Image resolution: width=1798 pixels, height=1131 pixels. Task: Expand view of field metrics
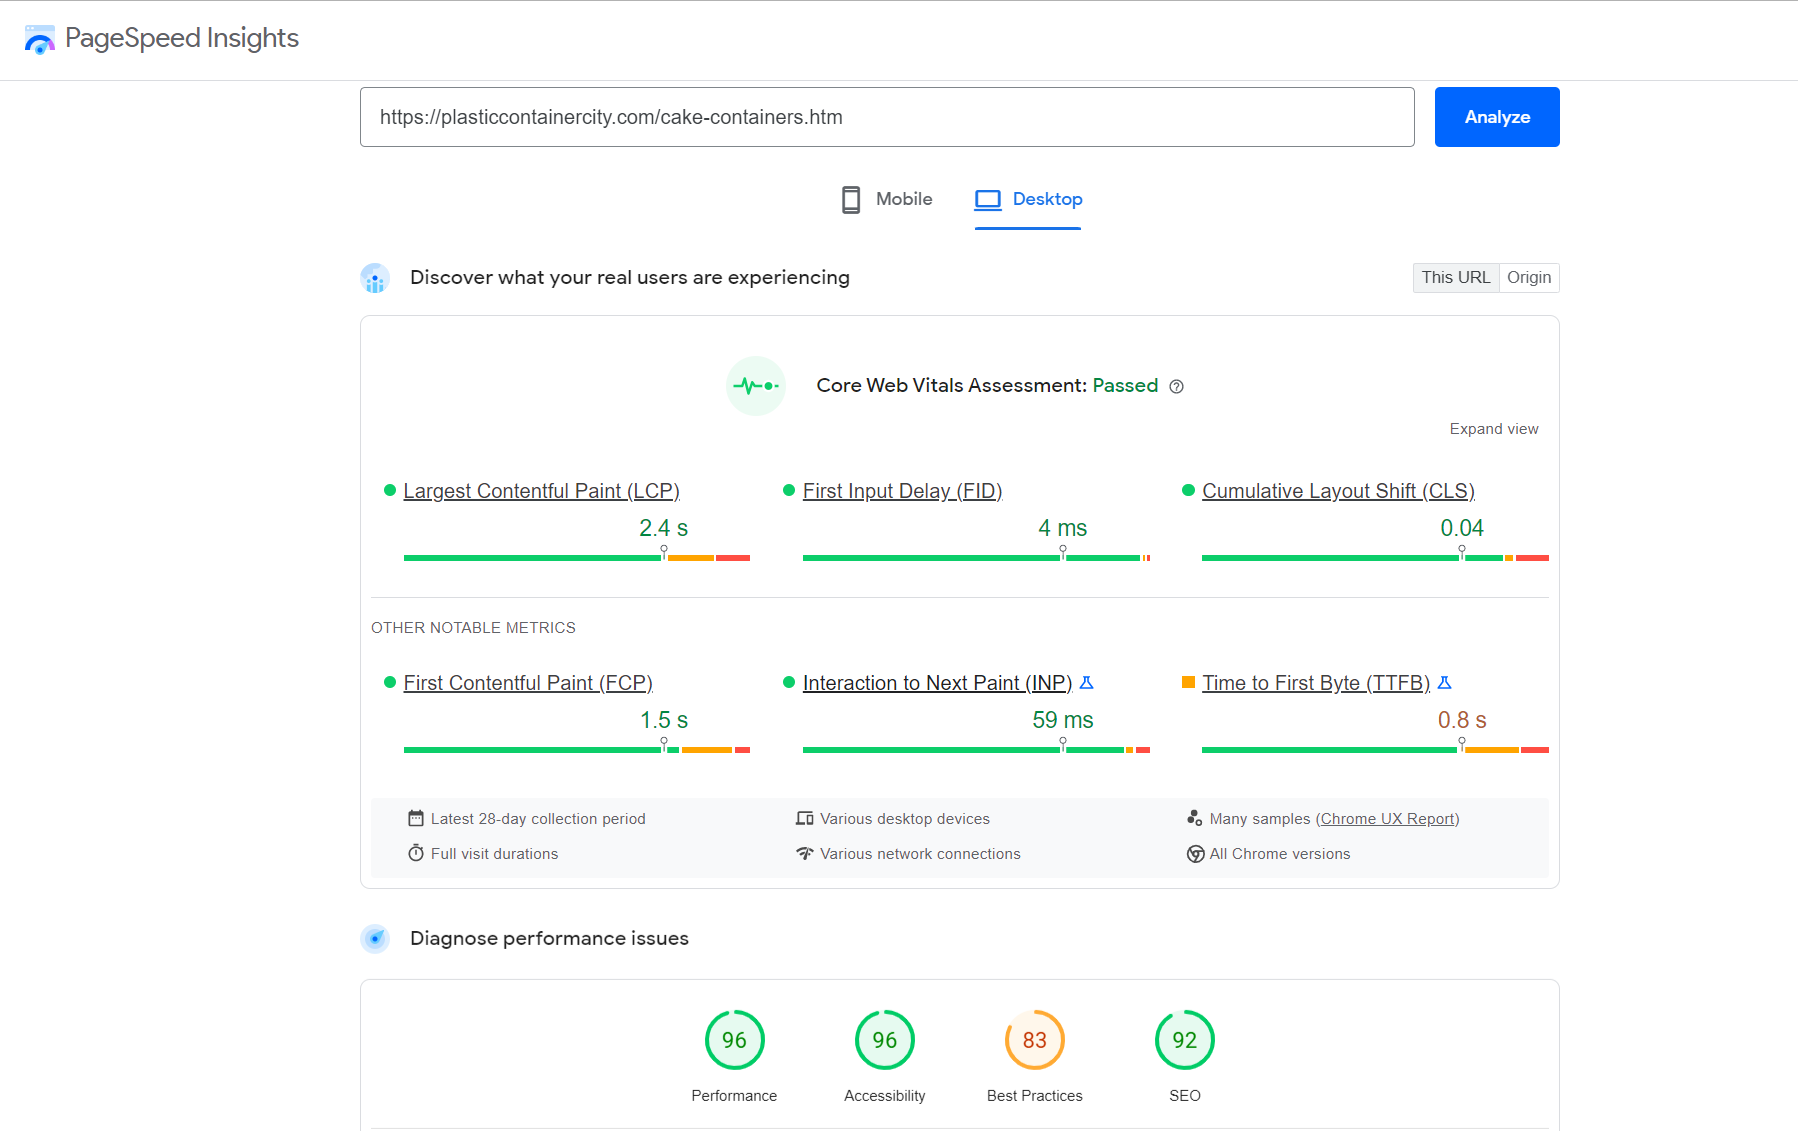[1494, 429]
